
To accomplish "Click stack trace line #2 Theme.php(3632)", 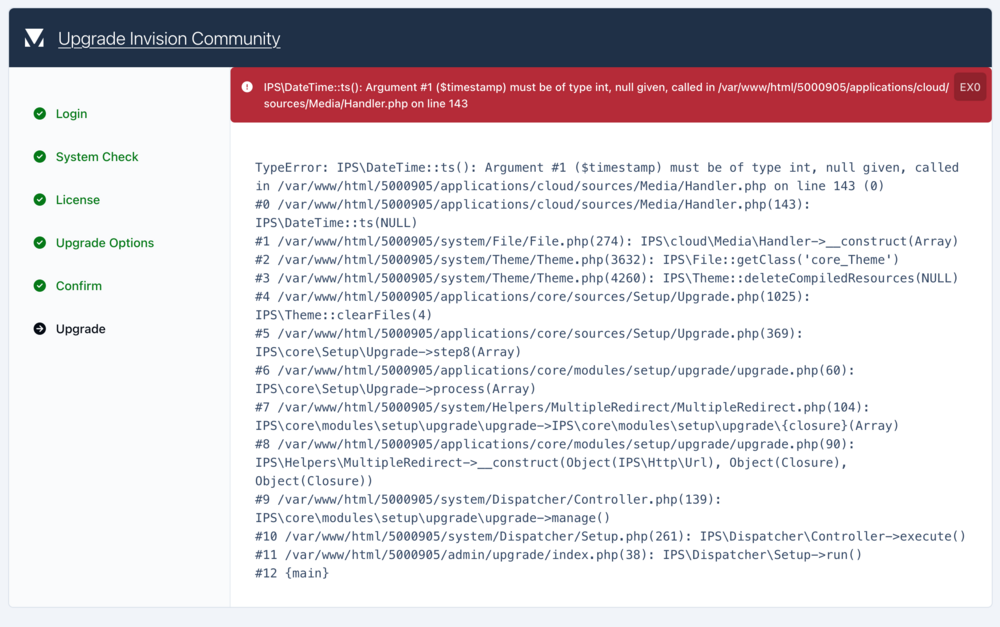I will coord(577,260).
